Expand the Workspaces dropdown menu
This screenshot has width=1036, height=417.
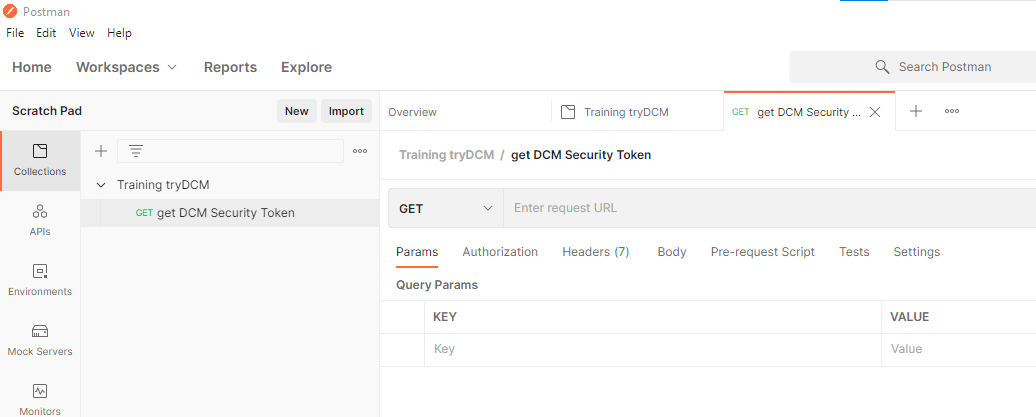tap(127, 67)
